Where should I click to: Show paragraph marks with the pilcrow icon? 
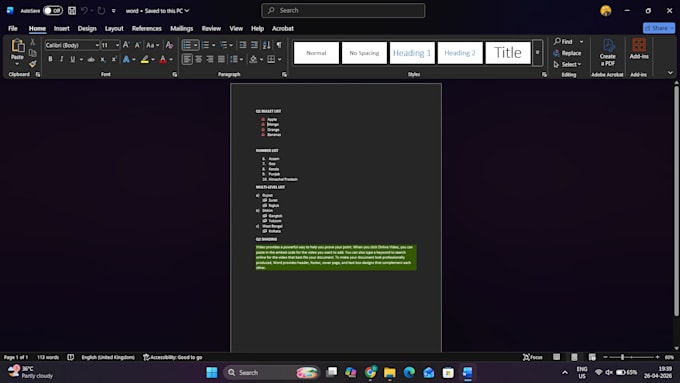click(279, 45)
